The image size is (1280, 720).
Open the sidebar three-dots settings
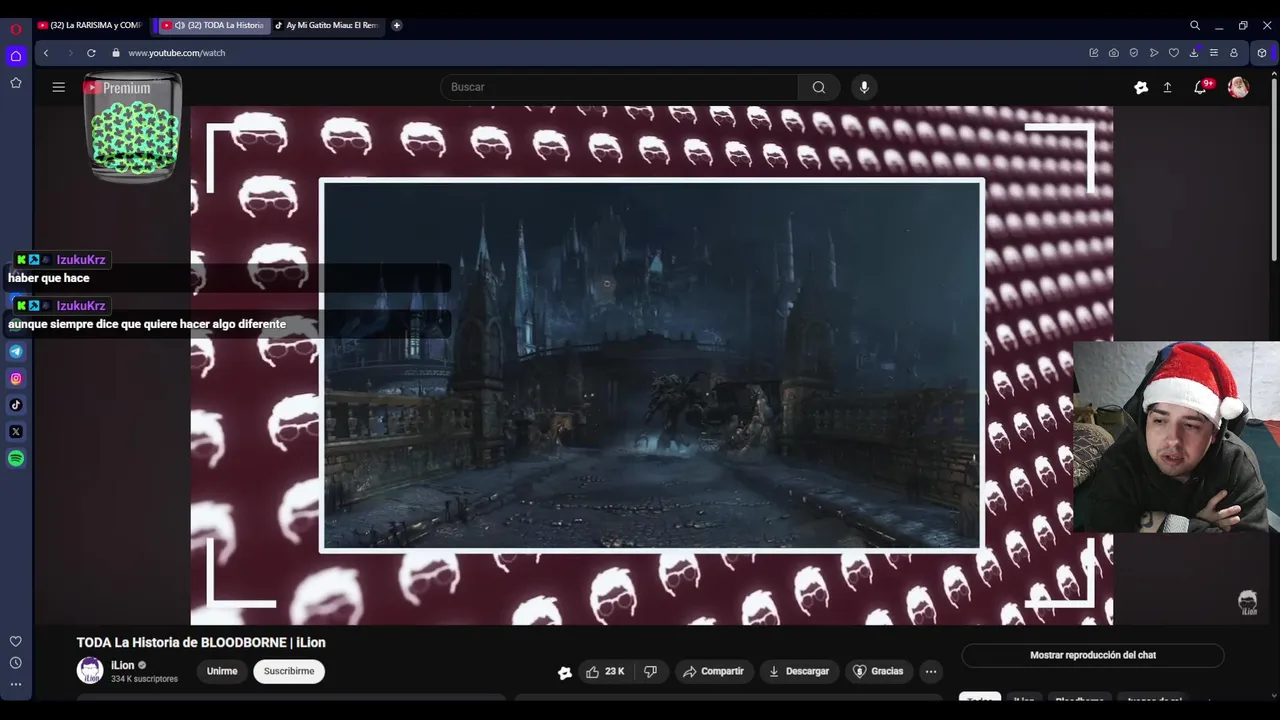tap(16, 685)
